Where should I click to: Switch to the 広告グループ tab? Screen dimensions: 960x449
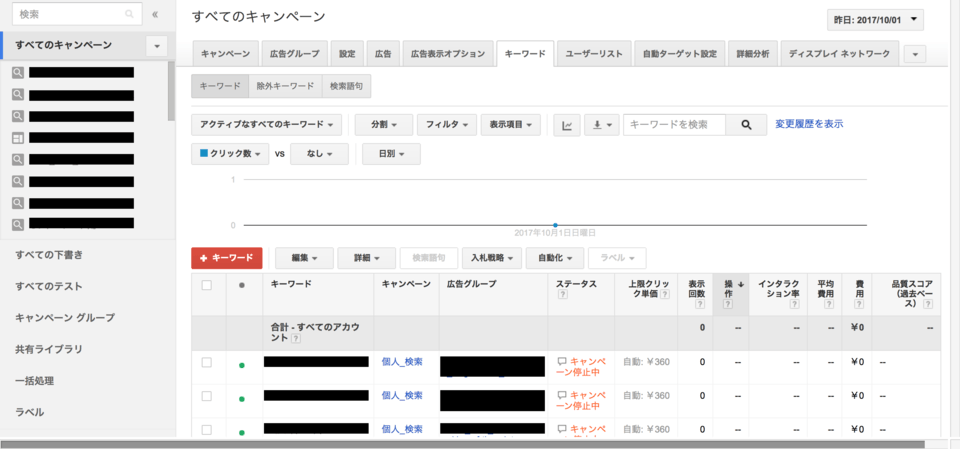tap(294, 54)
